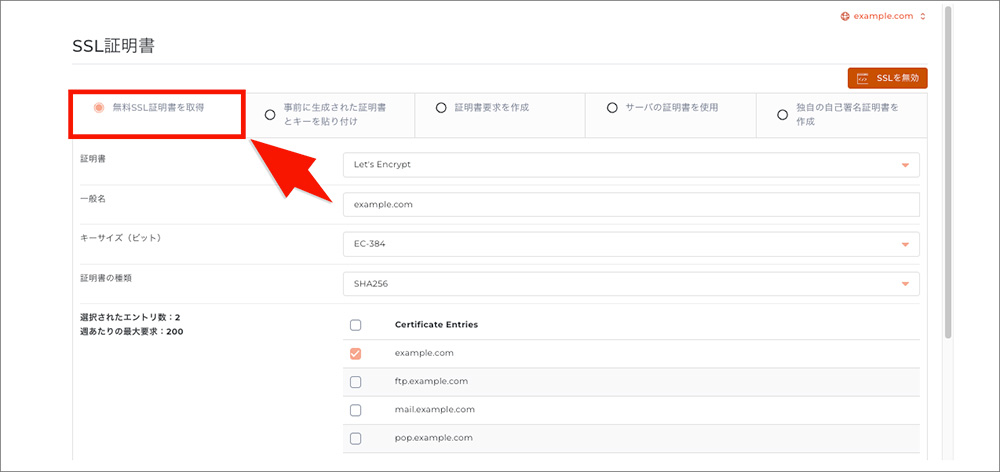Image resolution: width=1000 pixels, height=472 pixels.
Task: Click 選択されたエントリ数：2 text
Action: (x=130, y=317)
